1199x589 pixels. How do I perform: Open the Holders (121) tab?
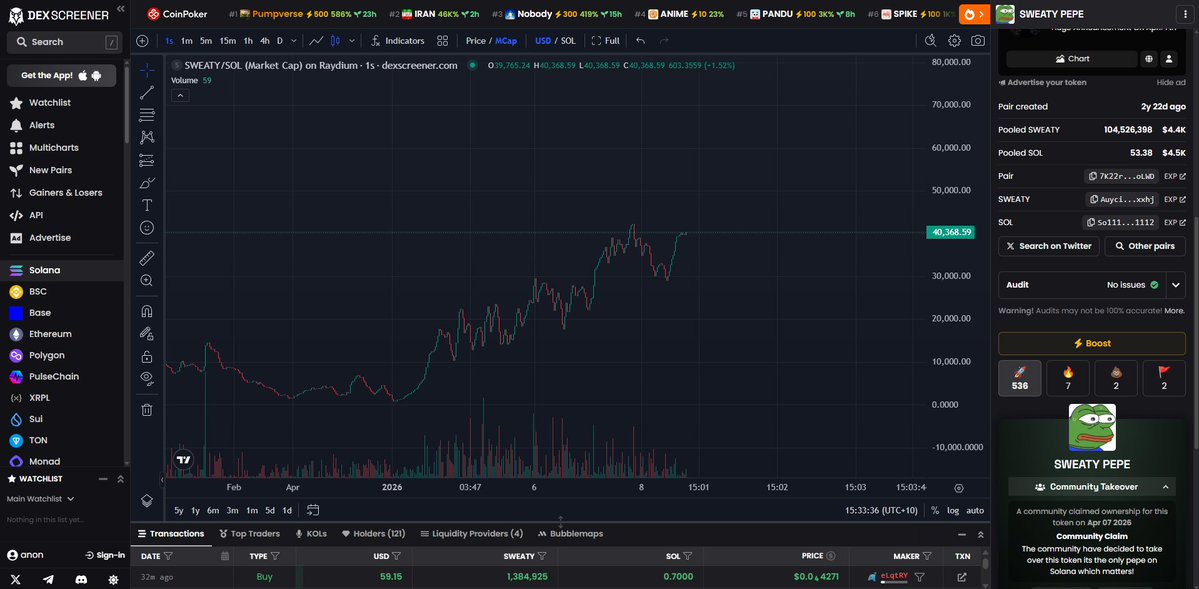(x=373, y=533)
